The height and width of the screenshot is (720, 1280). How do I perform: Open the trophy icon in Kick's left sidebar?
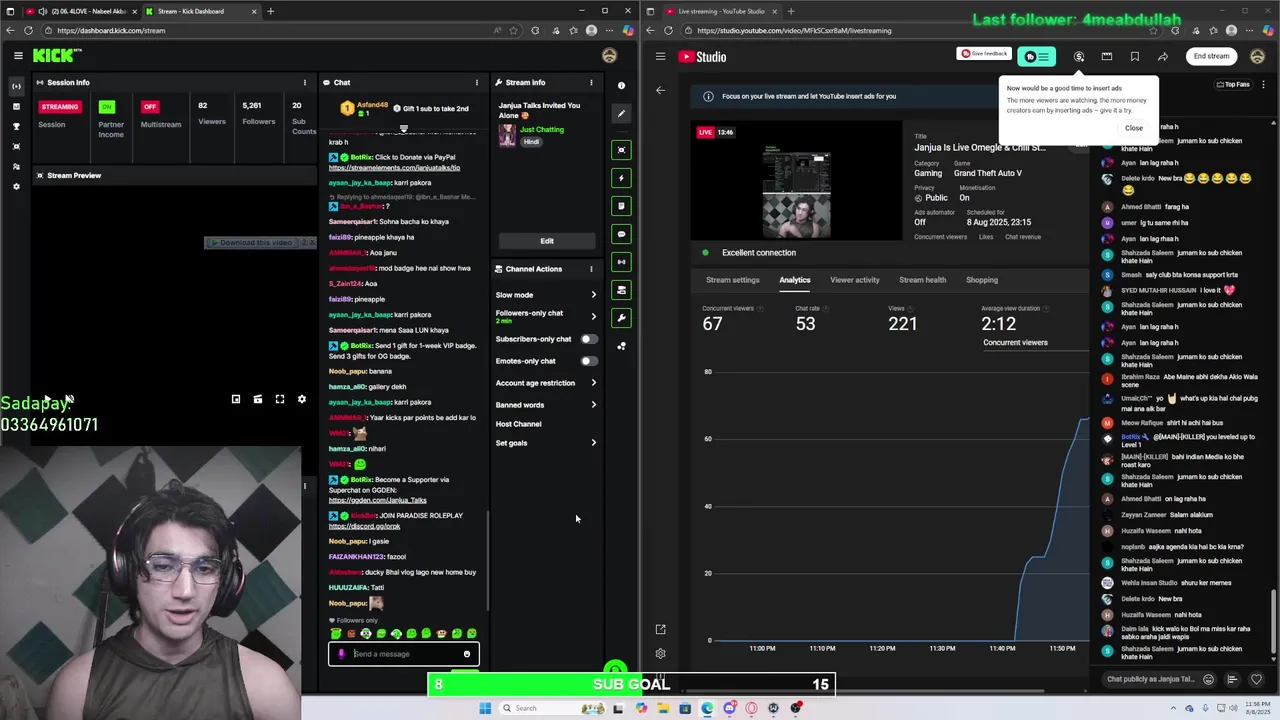pyautogui.click(x=16, y=126)
